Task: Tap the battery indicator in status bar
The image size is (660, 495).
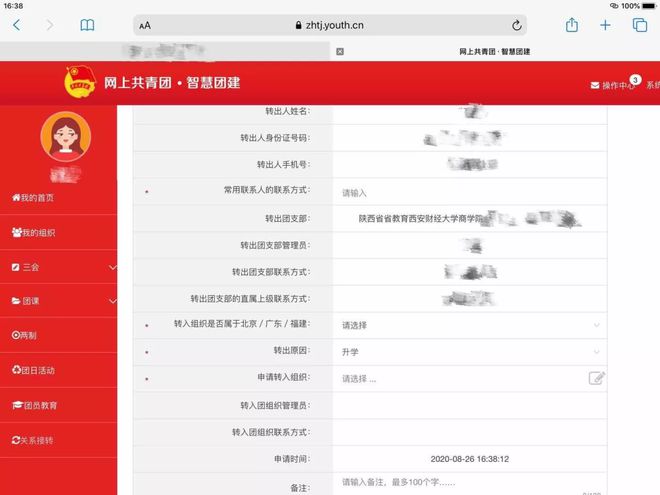Action: click(649, 6)
